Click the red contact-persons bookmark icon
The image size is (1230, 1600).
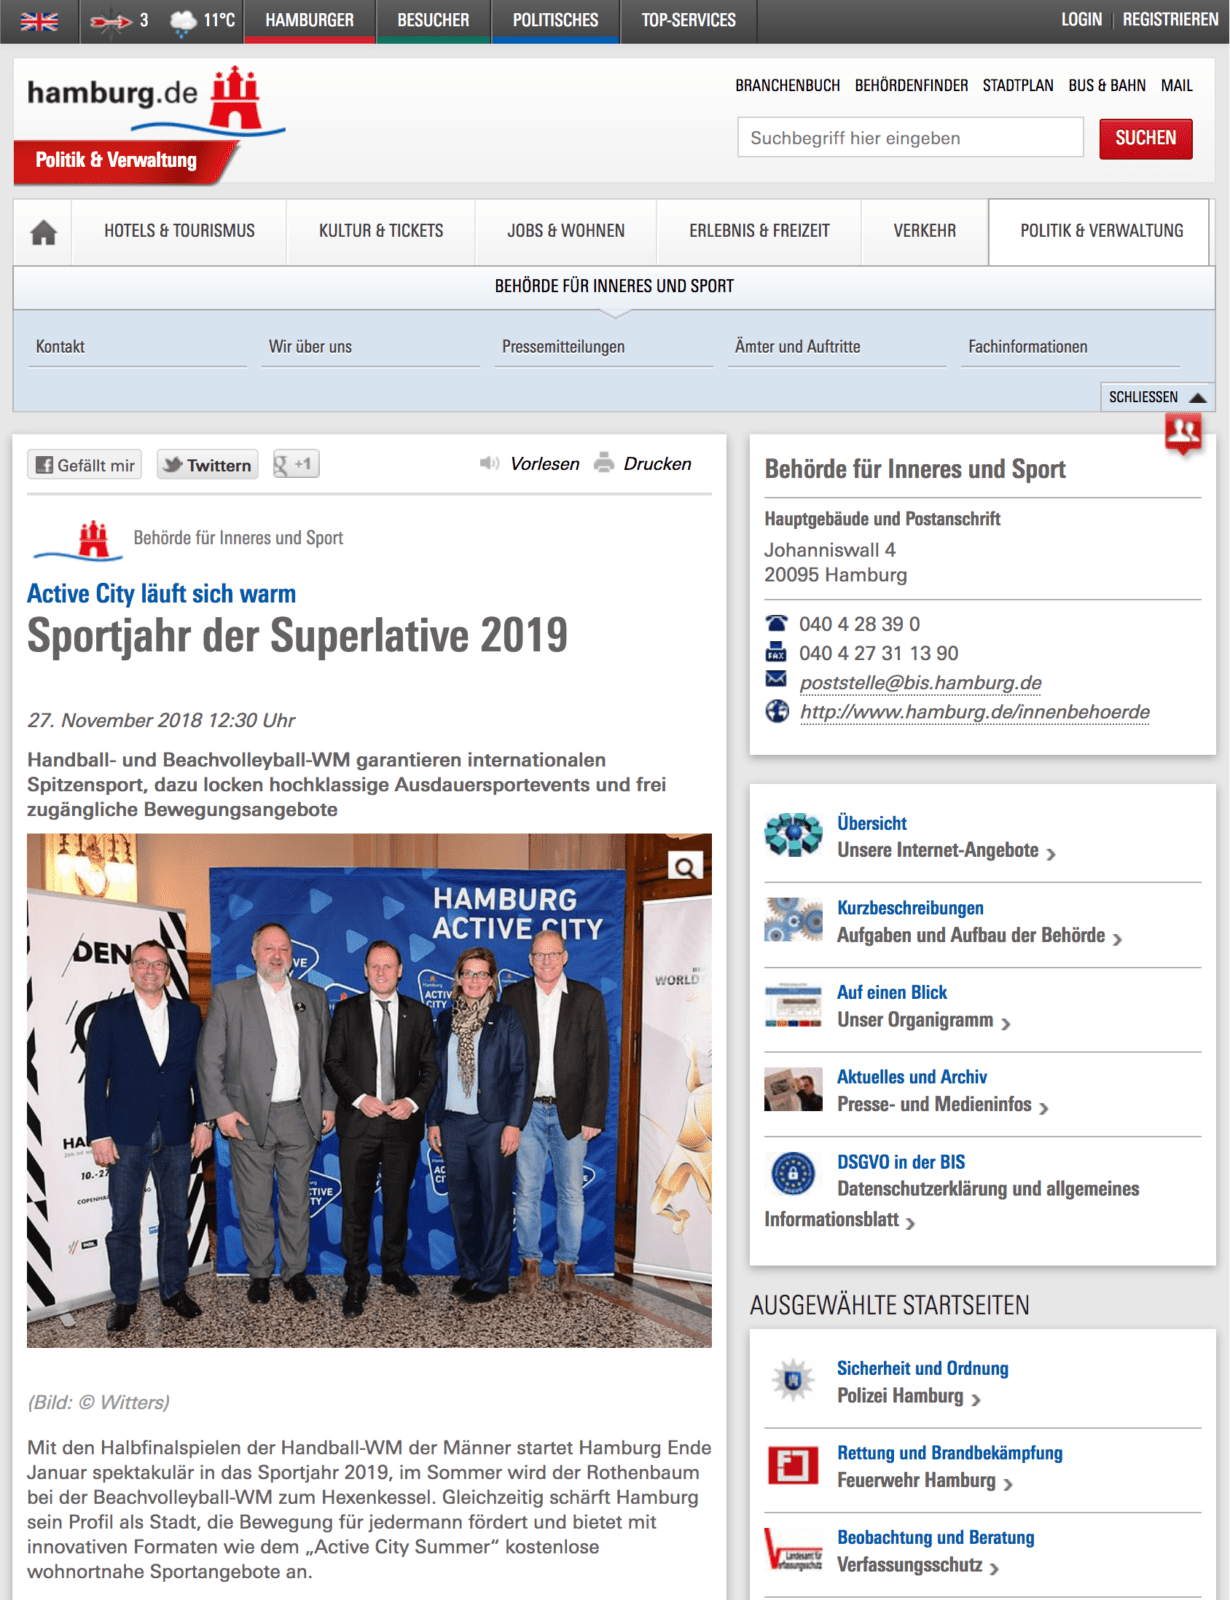point(1183,433)
